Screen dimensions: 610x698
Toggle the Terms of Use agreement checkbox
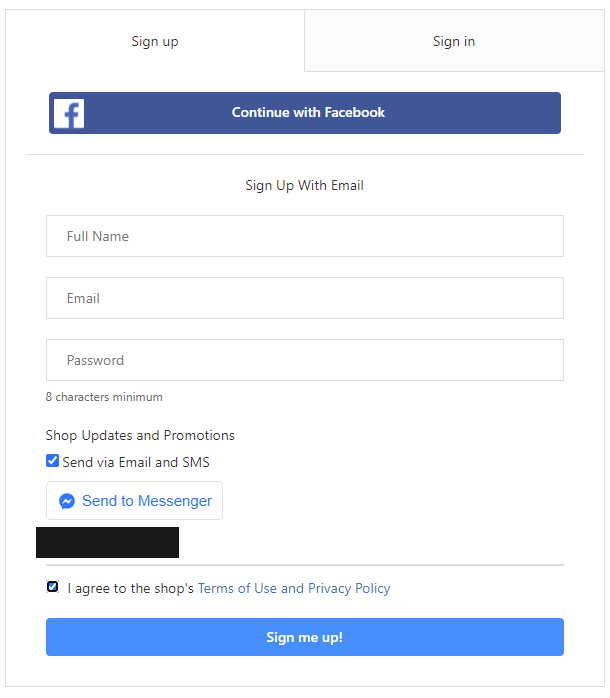click(x=53, y=587)
